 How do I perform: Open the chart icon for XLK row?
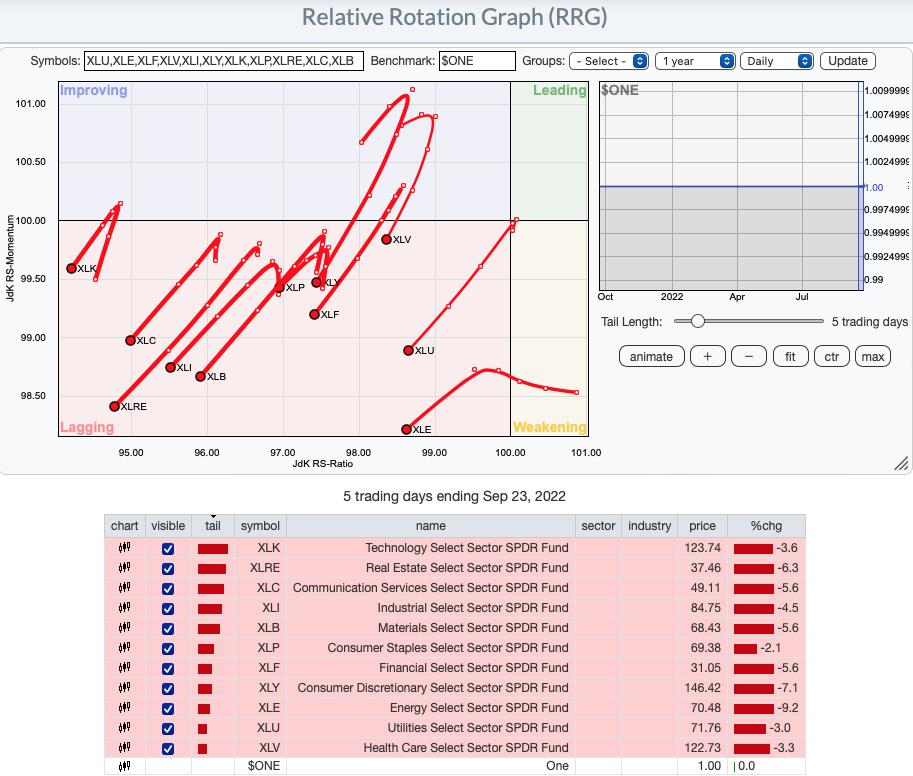124,548
